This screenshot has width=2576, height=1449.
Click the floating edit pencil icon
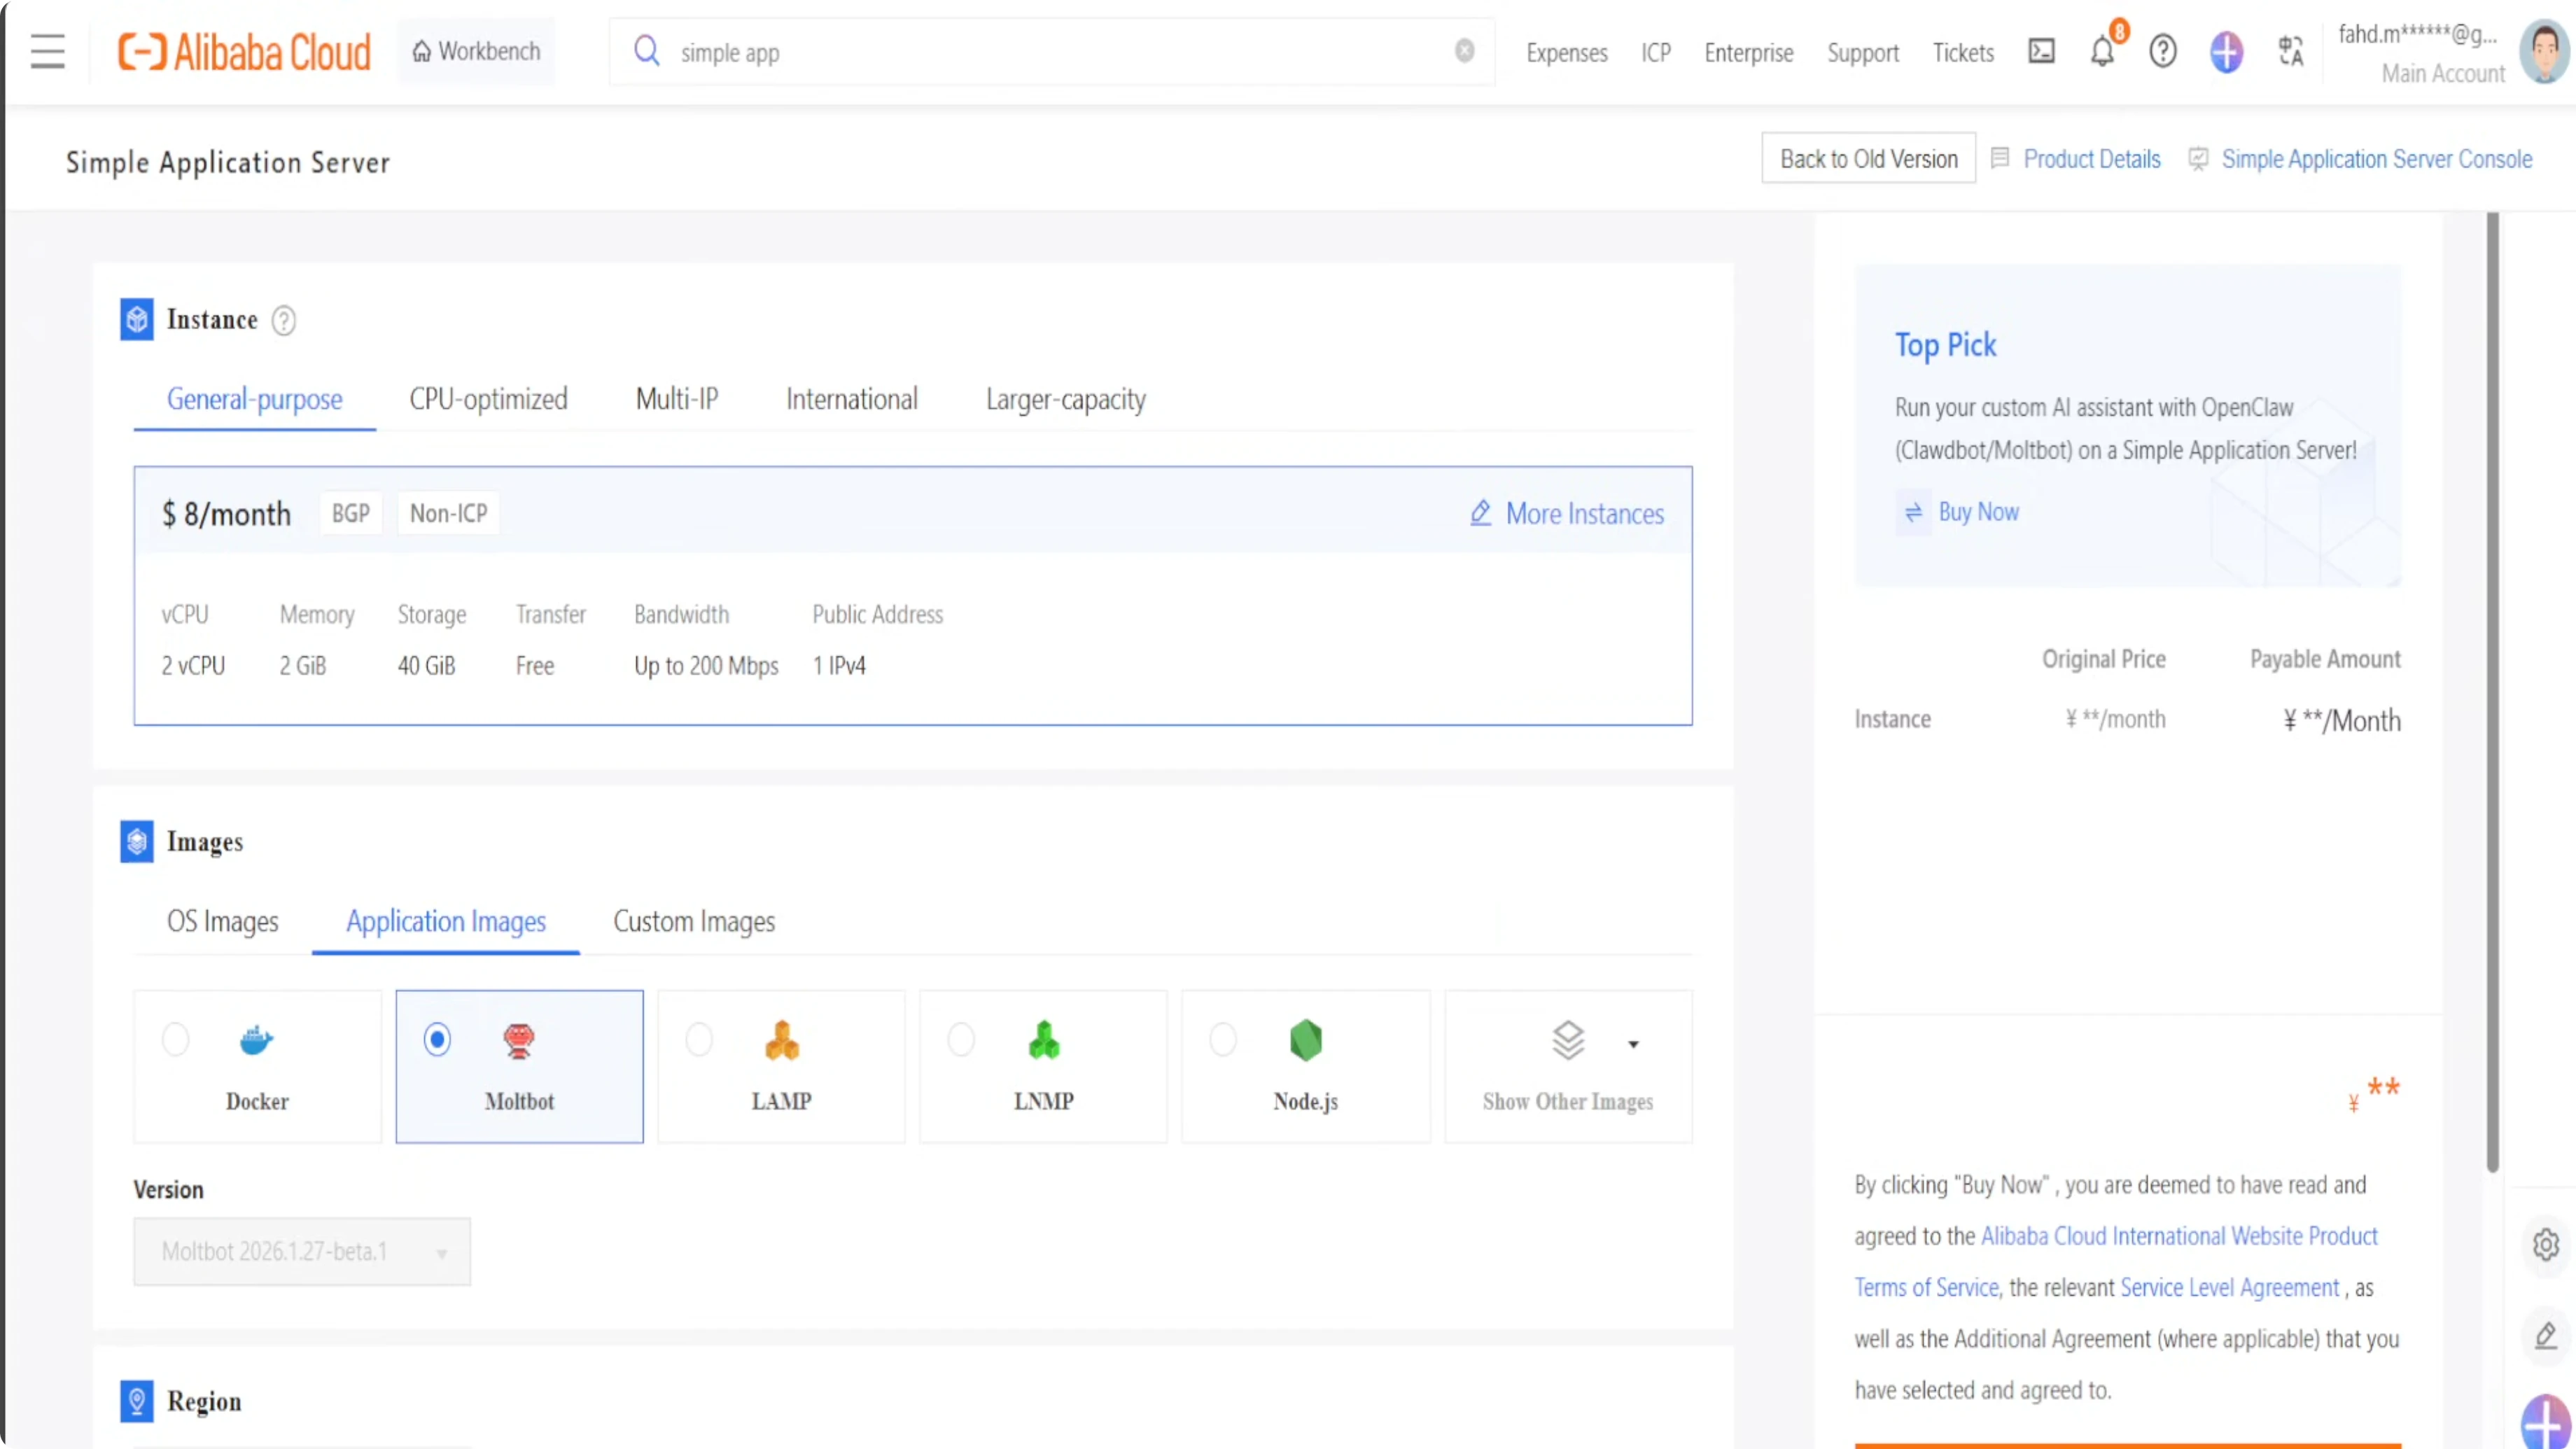[x=2546, y=1335]
